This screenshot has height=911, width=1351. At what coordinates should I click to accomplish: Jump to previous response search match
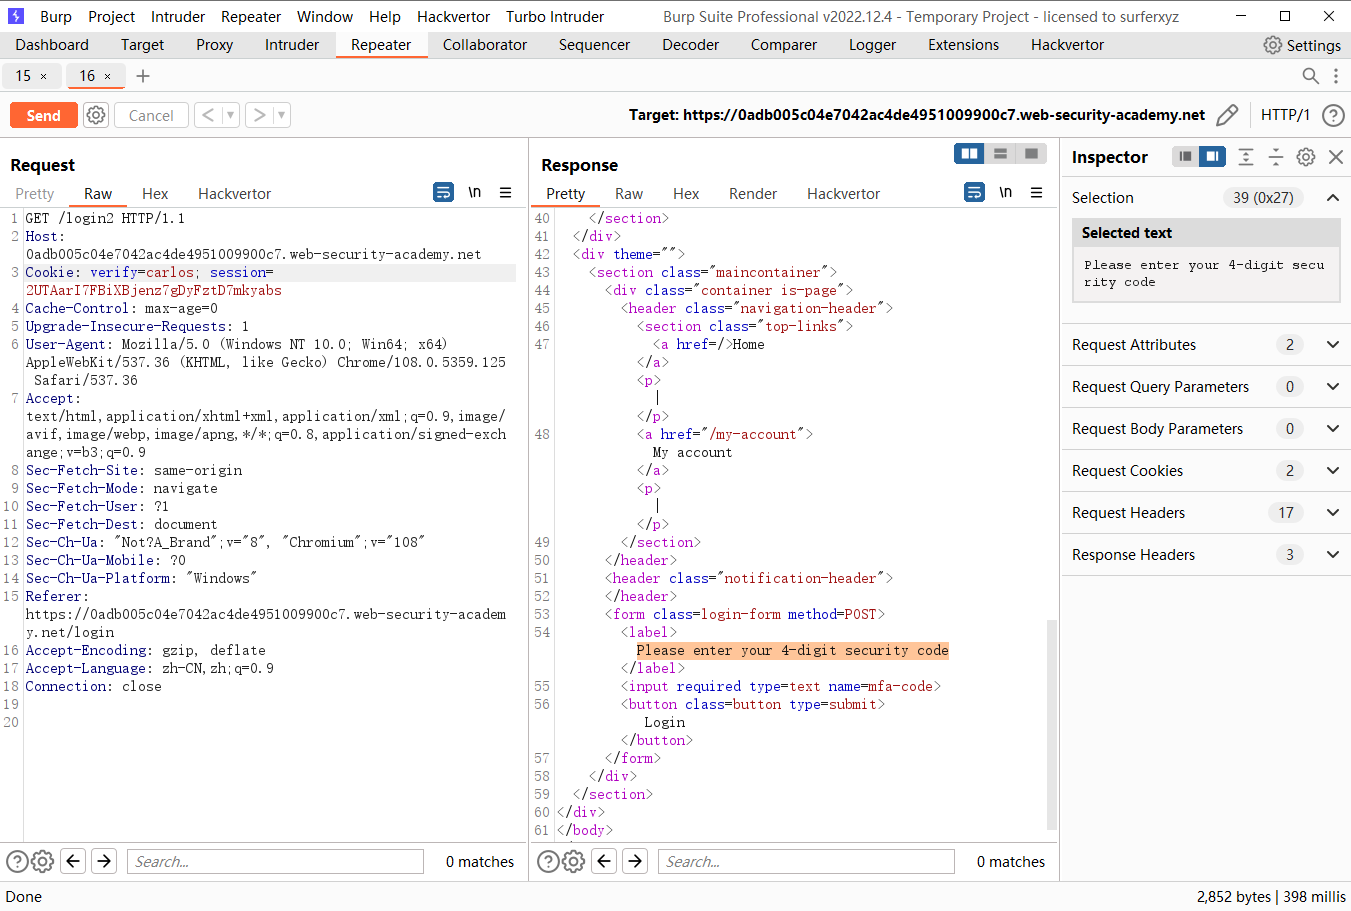pyautogui.click(x=604, y=861)
